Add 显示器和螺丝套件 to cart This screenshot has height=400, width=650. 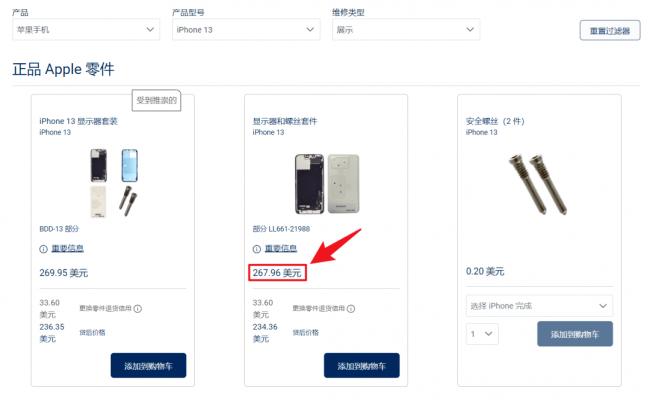(x=361, y=366)
